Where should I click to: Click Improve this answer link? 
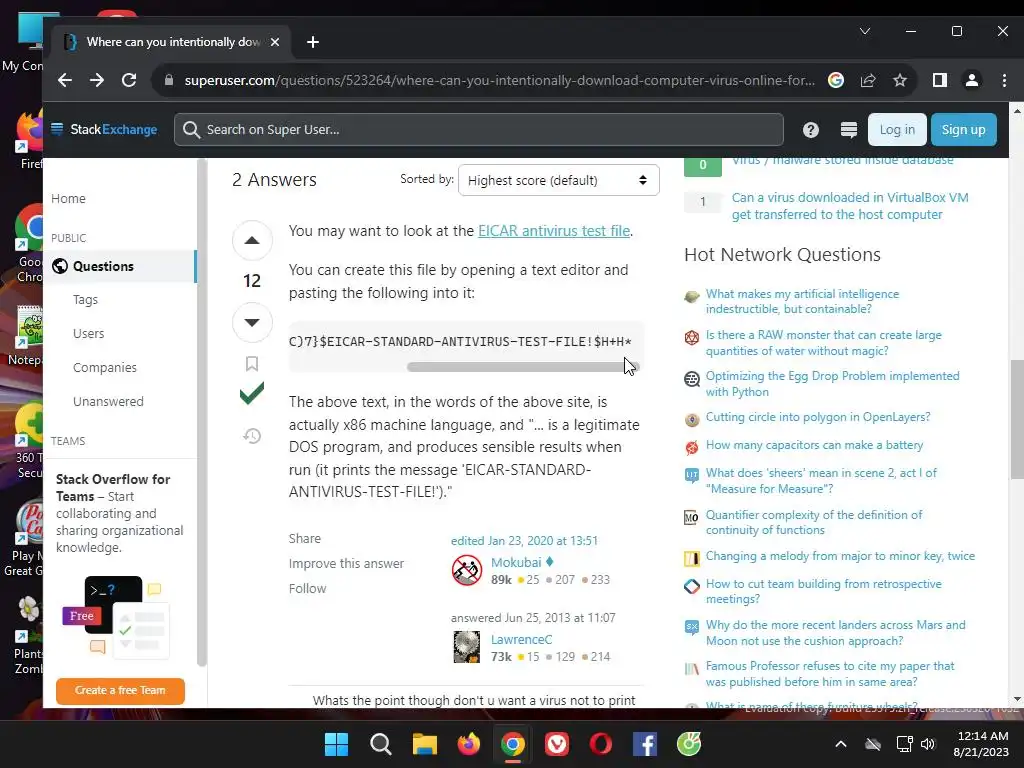(x=346, y=564)
